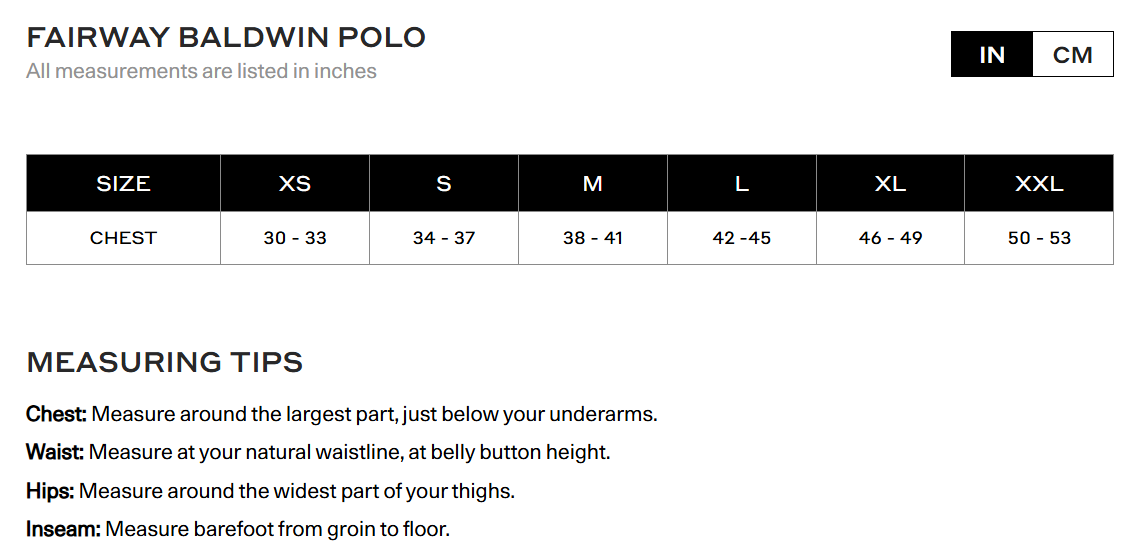Screen dimensions: 1137x558
Task: Click the M size header
Action: click(593, 184)
